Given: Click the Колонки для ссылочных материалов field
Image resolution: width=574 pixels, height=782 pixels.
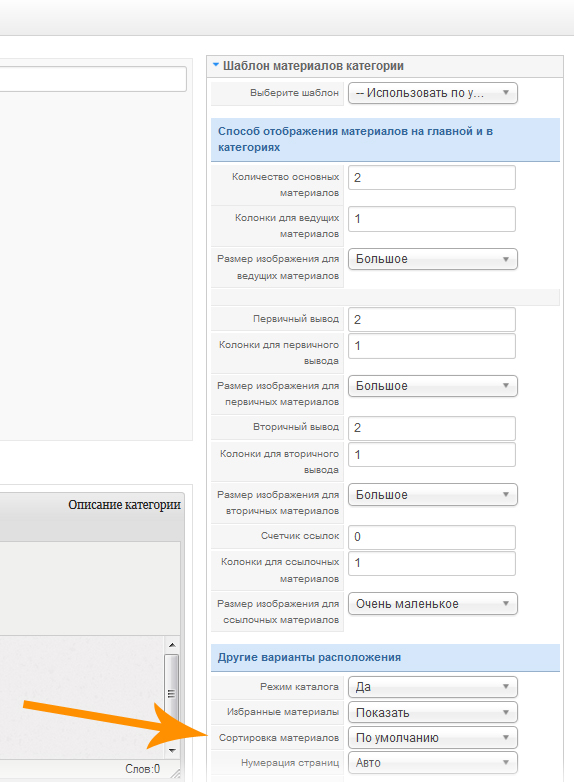Looking at the screenshot, I should coord(432,563).
